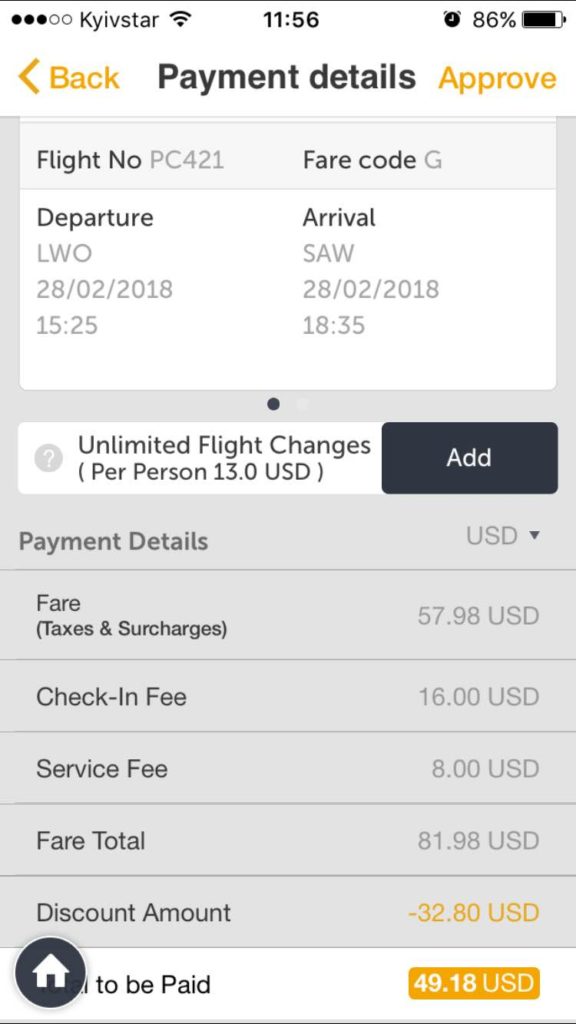Tap the Back chevron arrow icon
Image resolution: width=576 pixels, height=1024 pixels.
(x=29, y=77)
